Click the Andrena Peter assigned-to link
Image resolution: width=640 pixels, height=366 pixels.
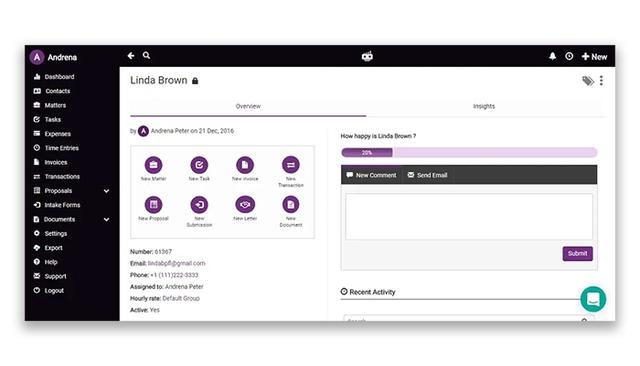click(184, 287)
